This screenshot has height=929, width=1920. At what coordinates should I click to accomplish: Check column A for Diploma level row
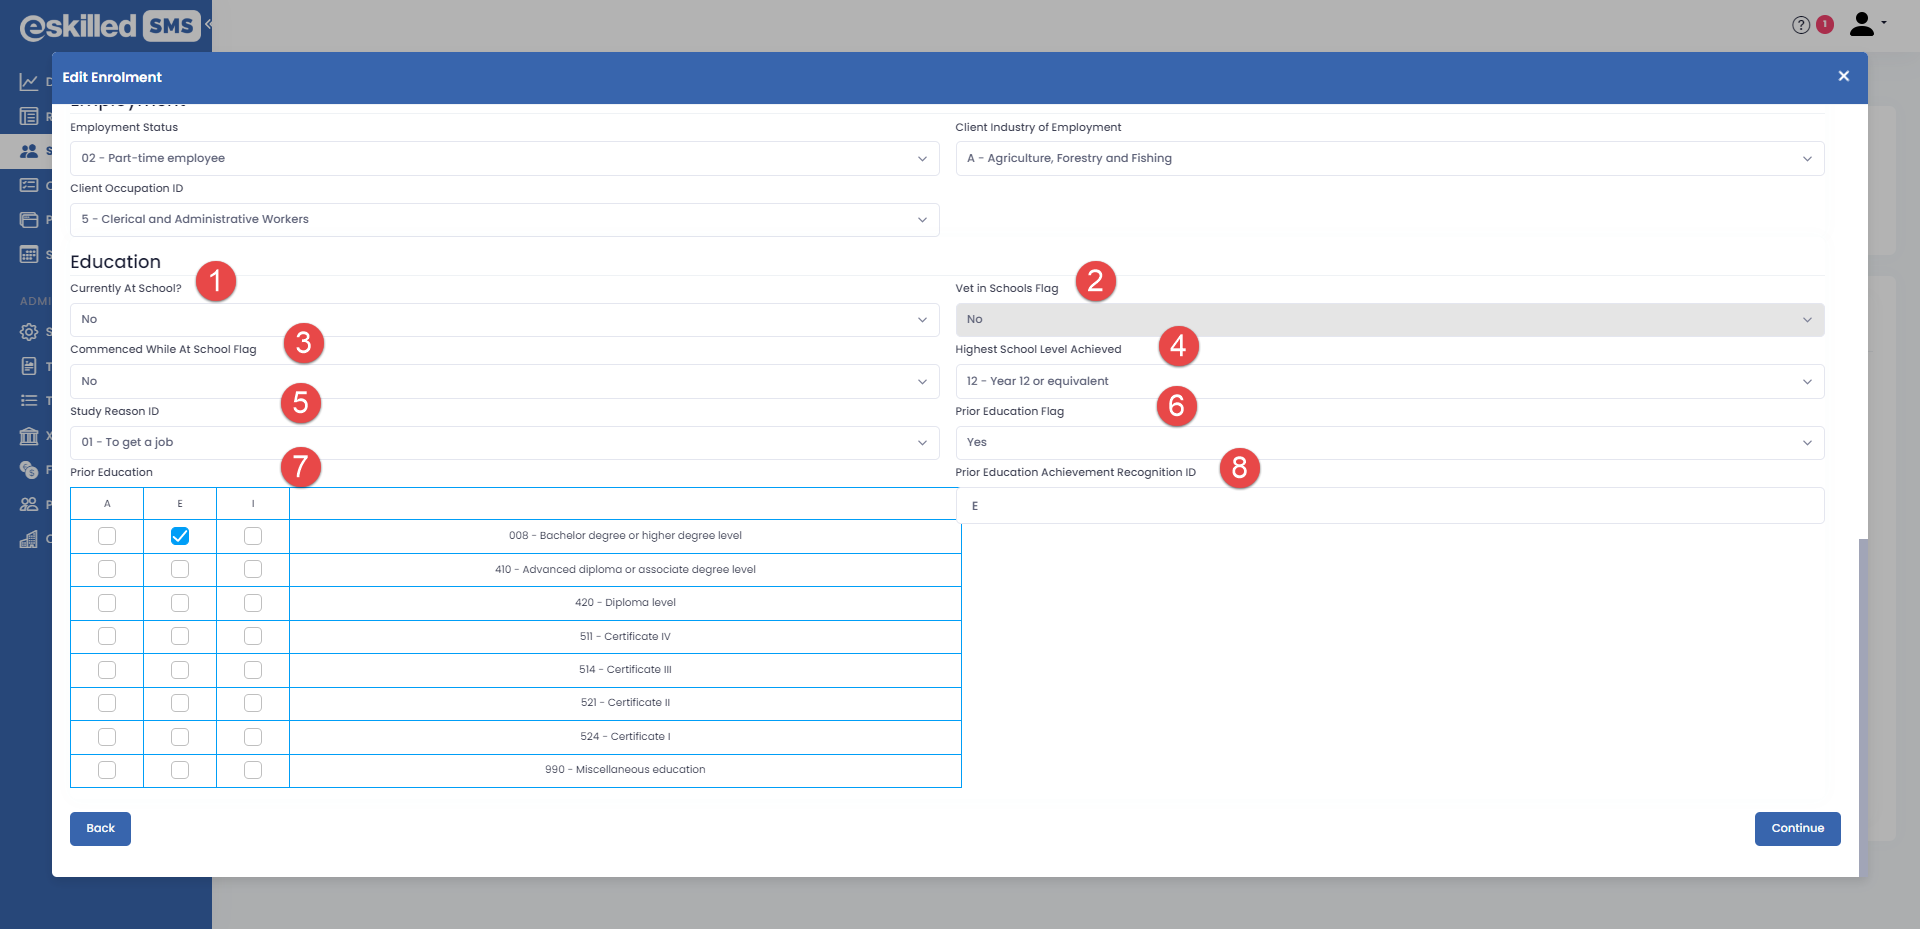[x=107, y=603]
